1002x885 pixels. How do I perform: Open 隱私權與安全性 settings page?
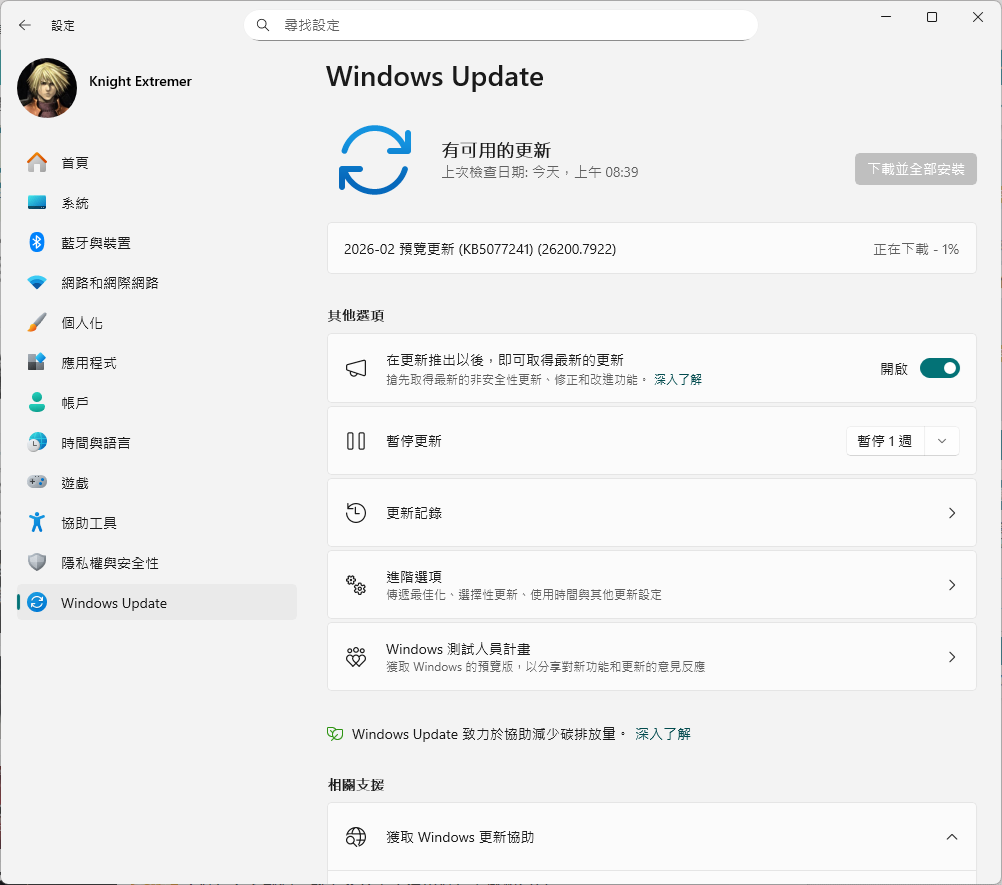pos(157,562)
